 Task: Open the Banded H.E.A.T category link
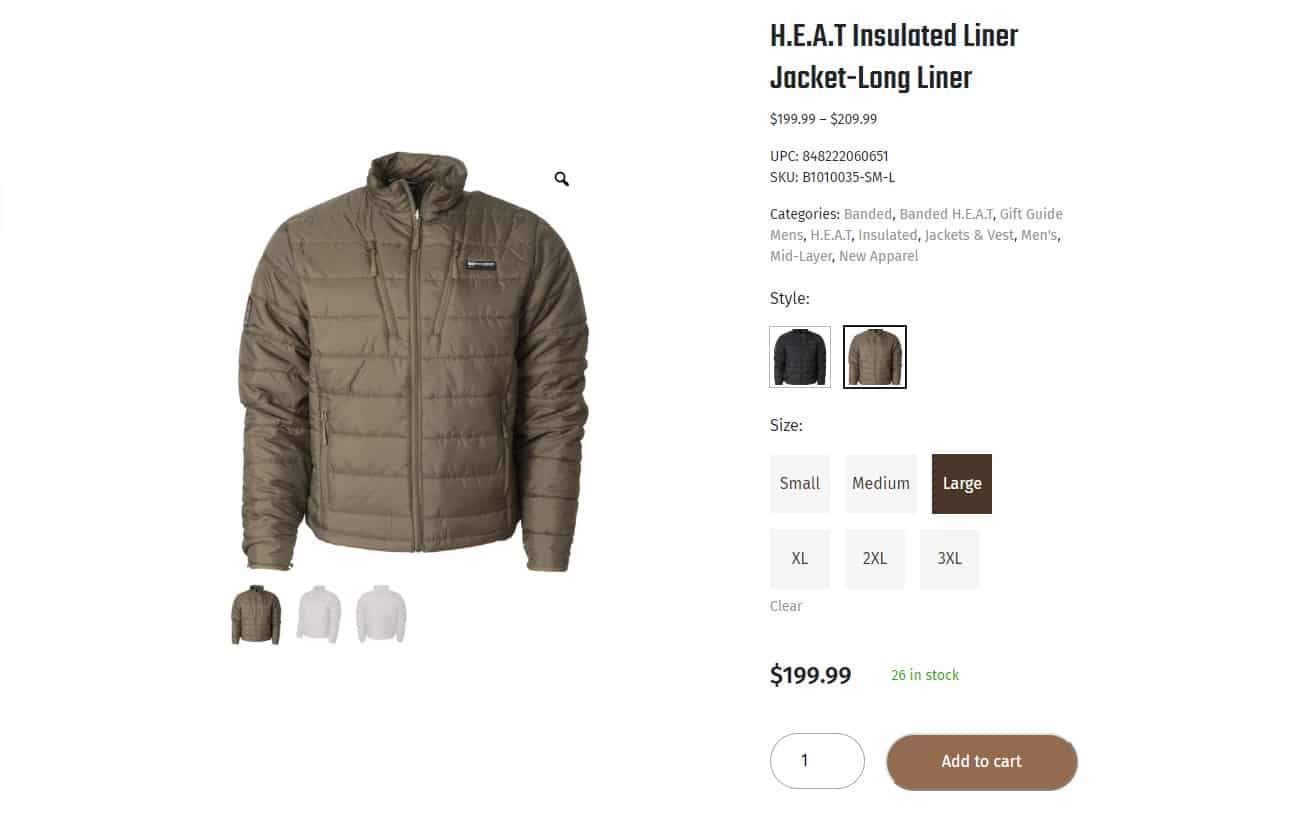coord(946,214)
